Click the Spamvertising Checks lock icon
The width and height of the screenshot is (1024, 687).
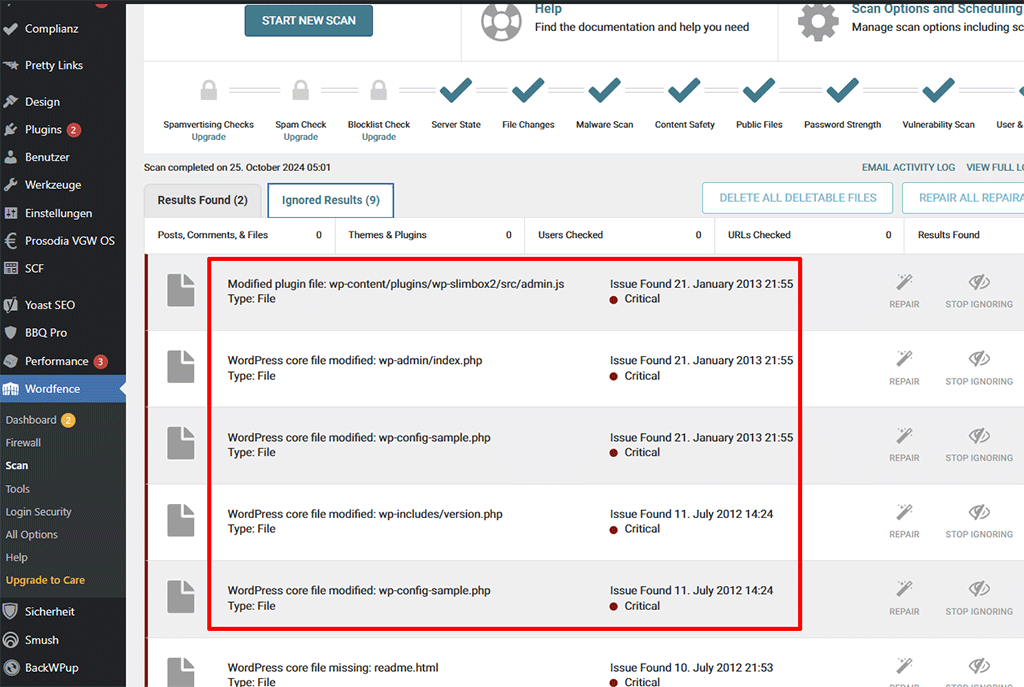[209, 92]
